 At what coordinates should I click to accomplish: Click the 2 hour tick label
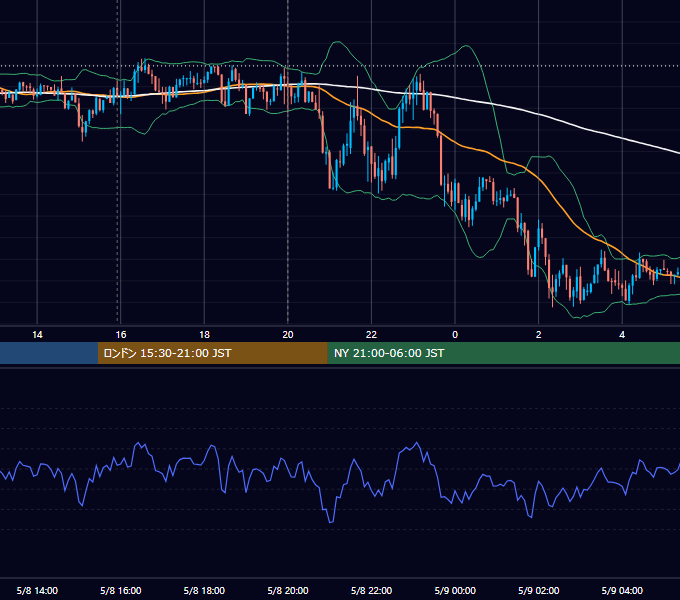[x=539, y=335]
